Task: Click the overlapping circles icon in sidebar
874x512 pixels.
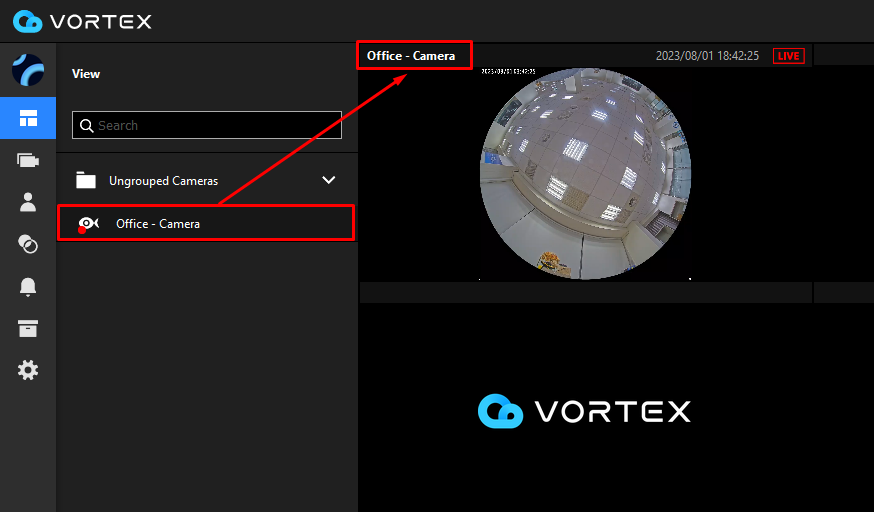Action: click(28, 244)
